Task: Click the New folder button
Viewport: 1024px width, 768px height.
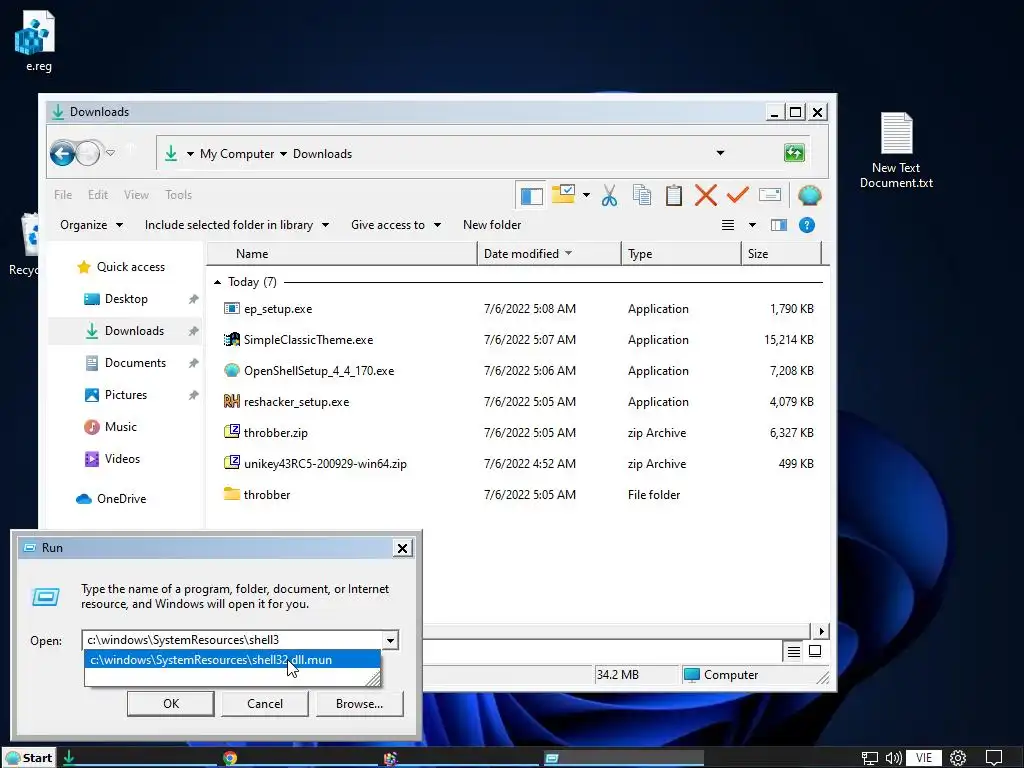Action: tap(492, 225)
